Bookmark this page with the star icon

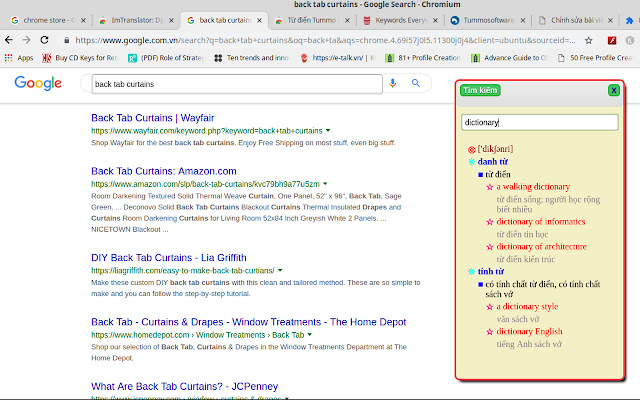pos(588,40)
